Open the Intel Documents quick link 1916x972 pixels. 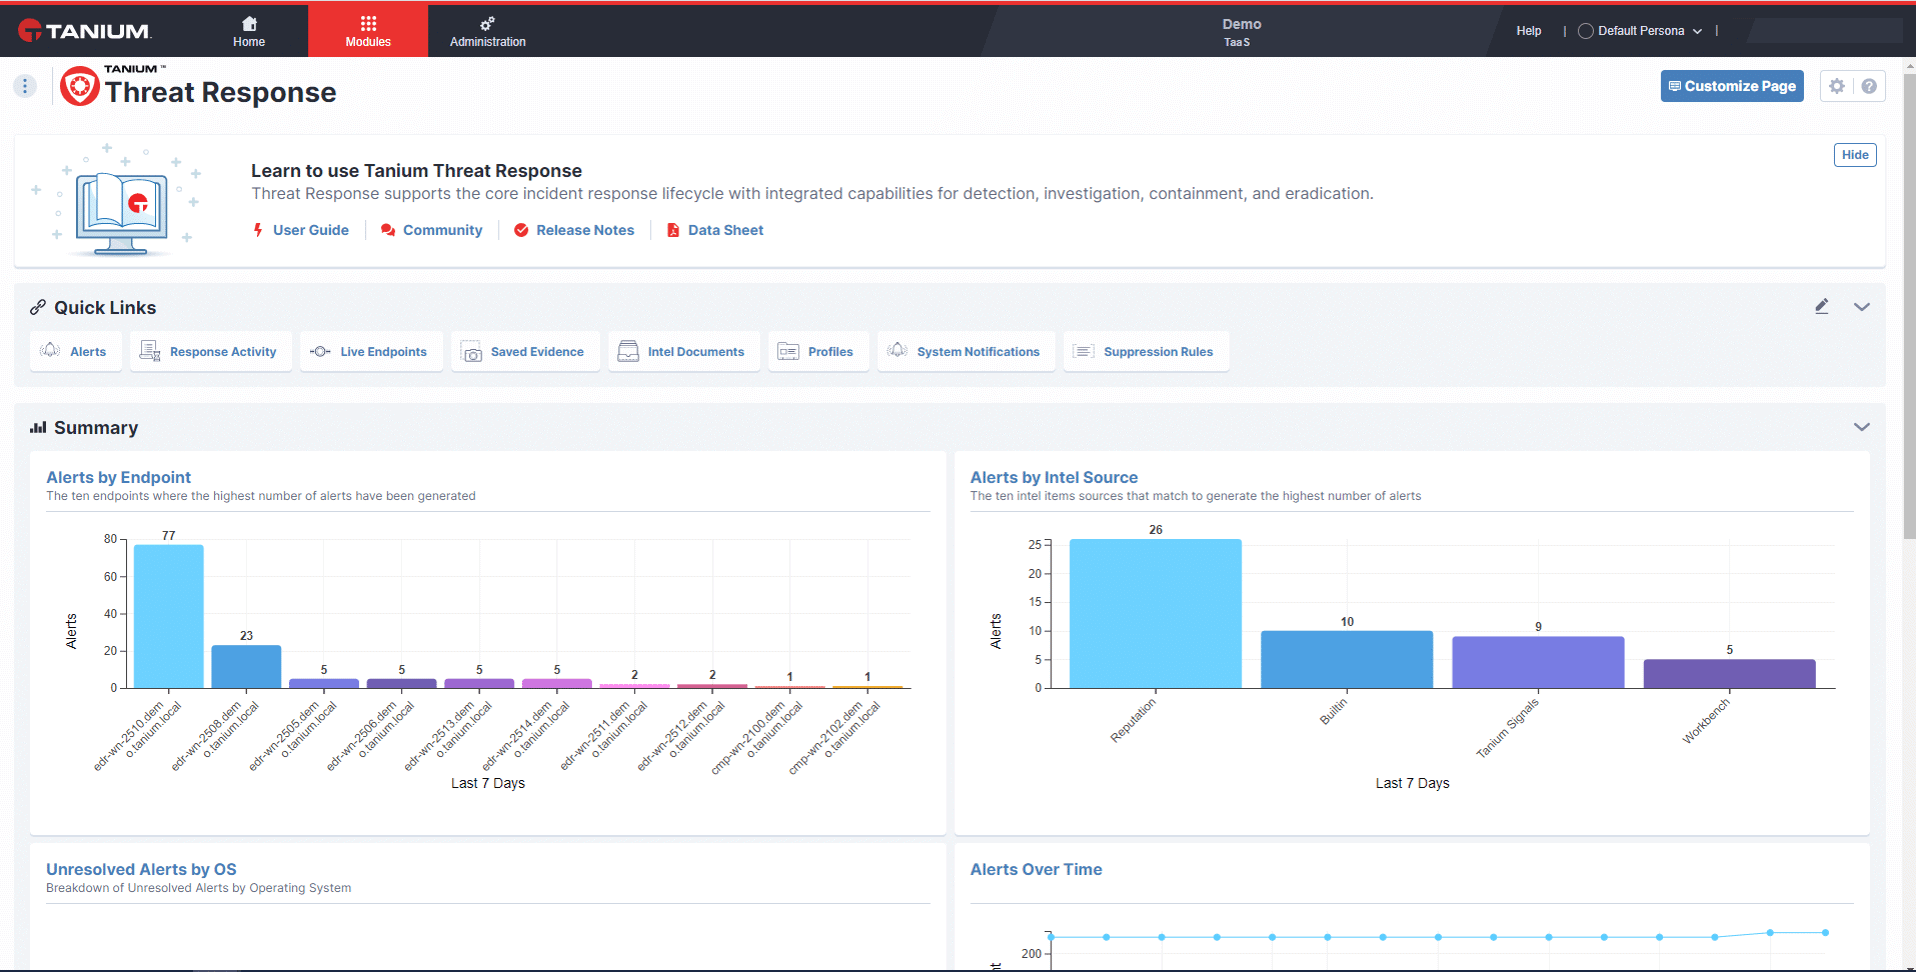pos(684,351)
